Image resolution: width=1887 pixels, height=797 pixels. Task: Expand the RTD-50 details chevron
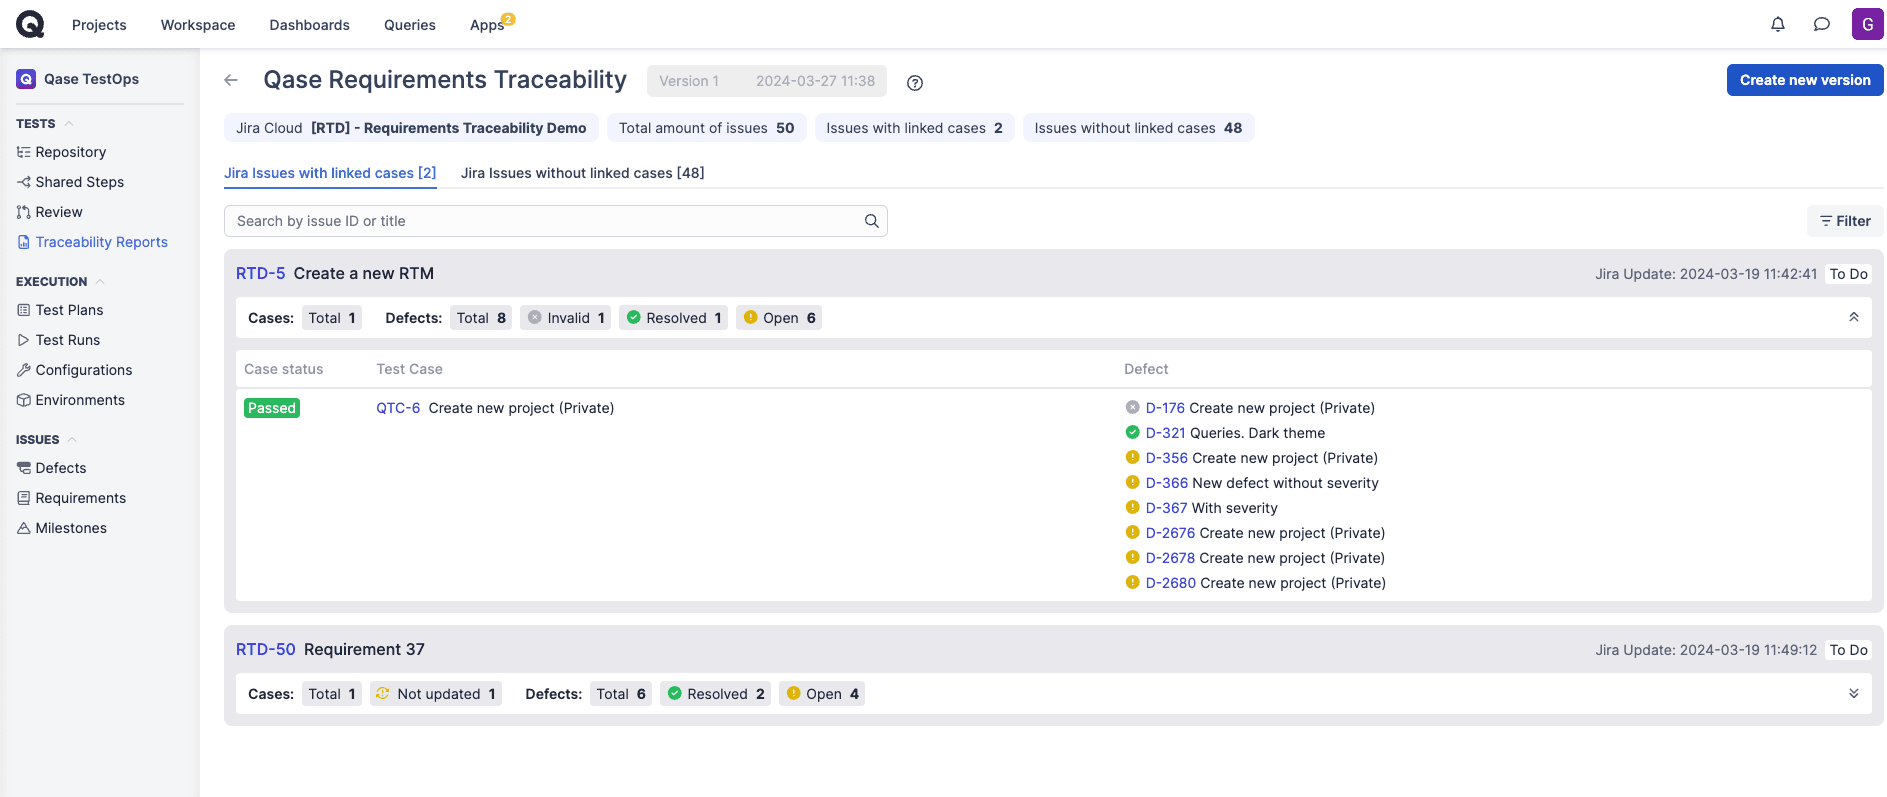click(1854, 693)
